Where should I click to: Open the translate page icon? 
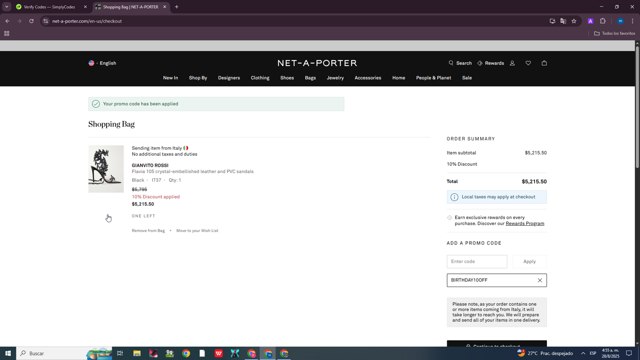pos(563,21)
